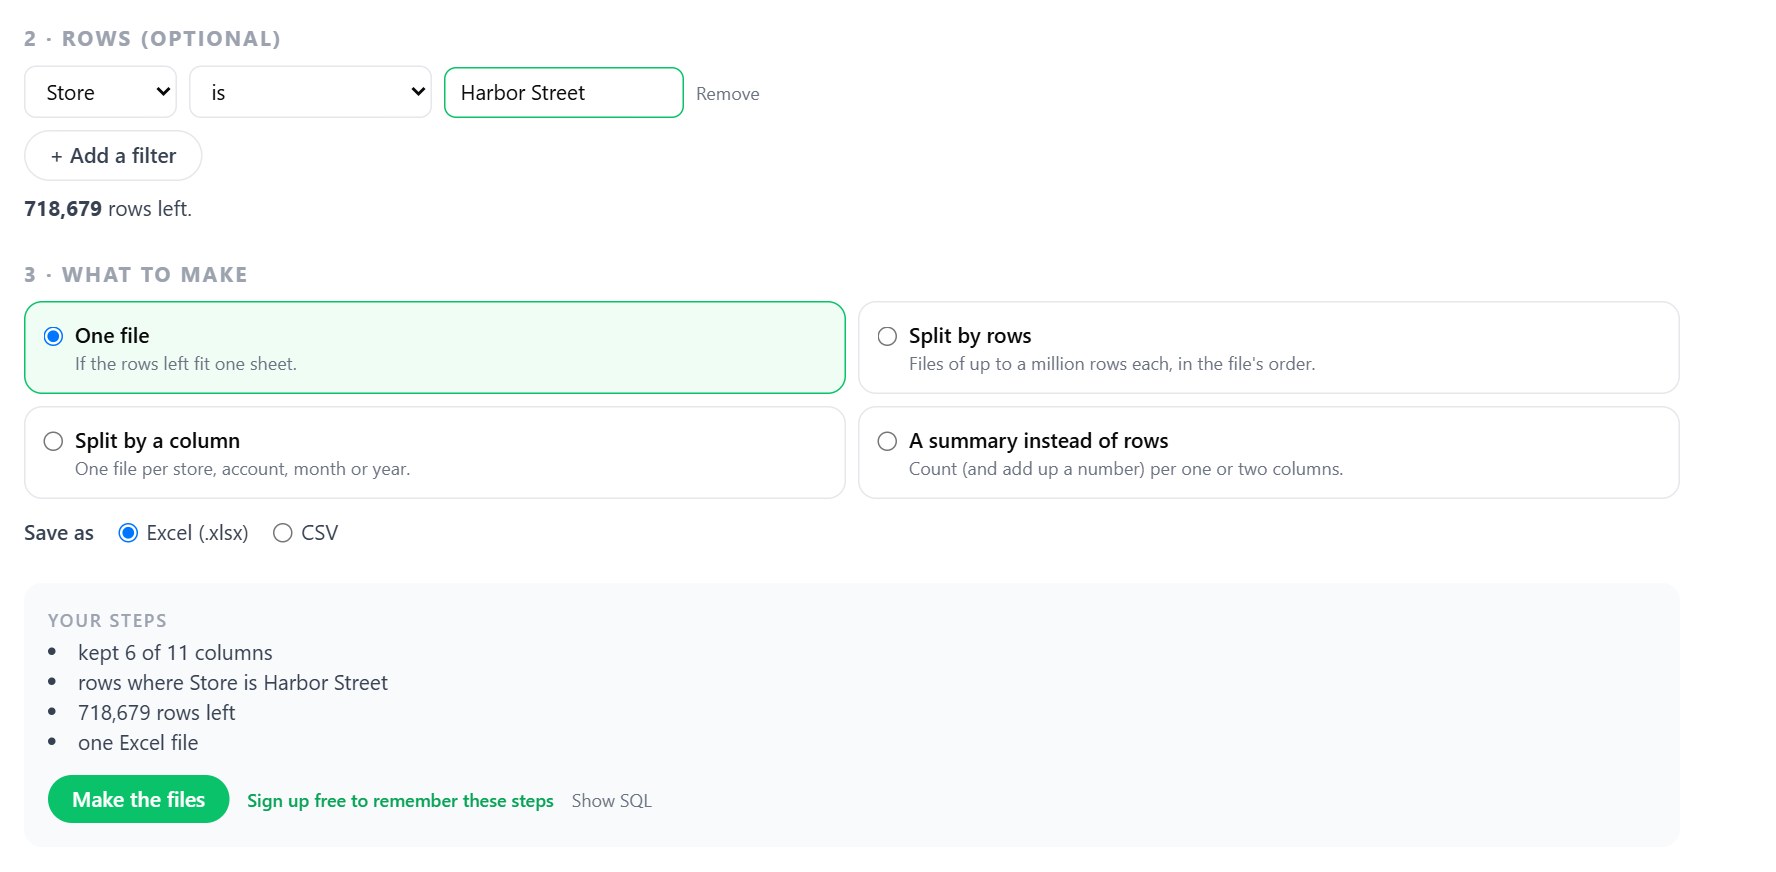Click the Harbor Street filter value field

(x=564, y=92)
